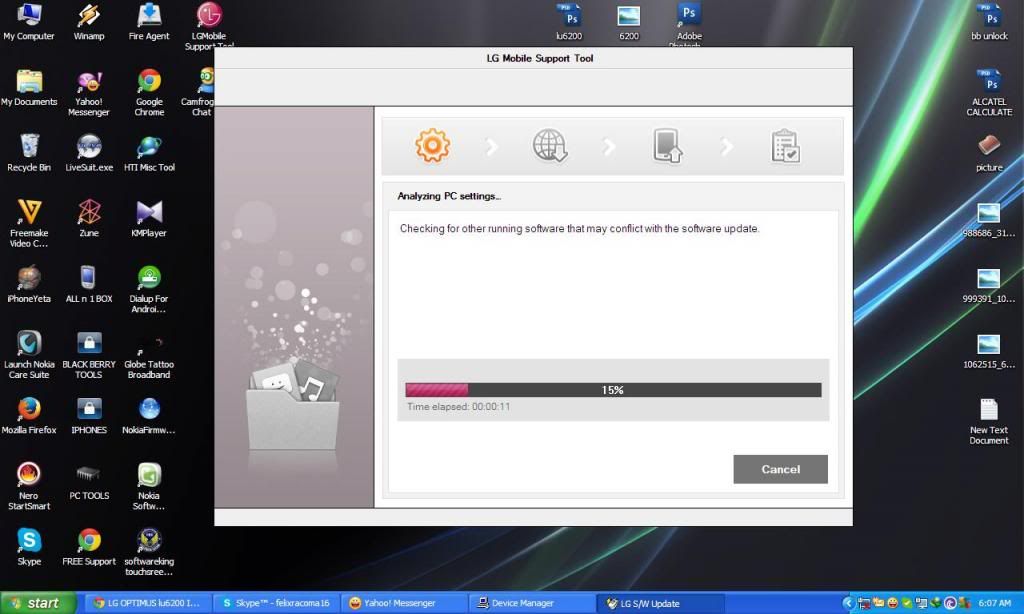Select the Camfrog Chat desktop icon
The height and width of the screenshot is (614, 1024).
pos(199,93)
